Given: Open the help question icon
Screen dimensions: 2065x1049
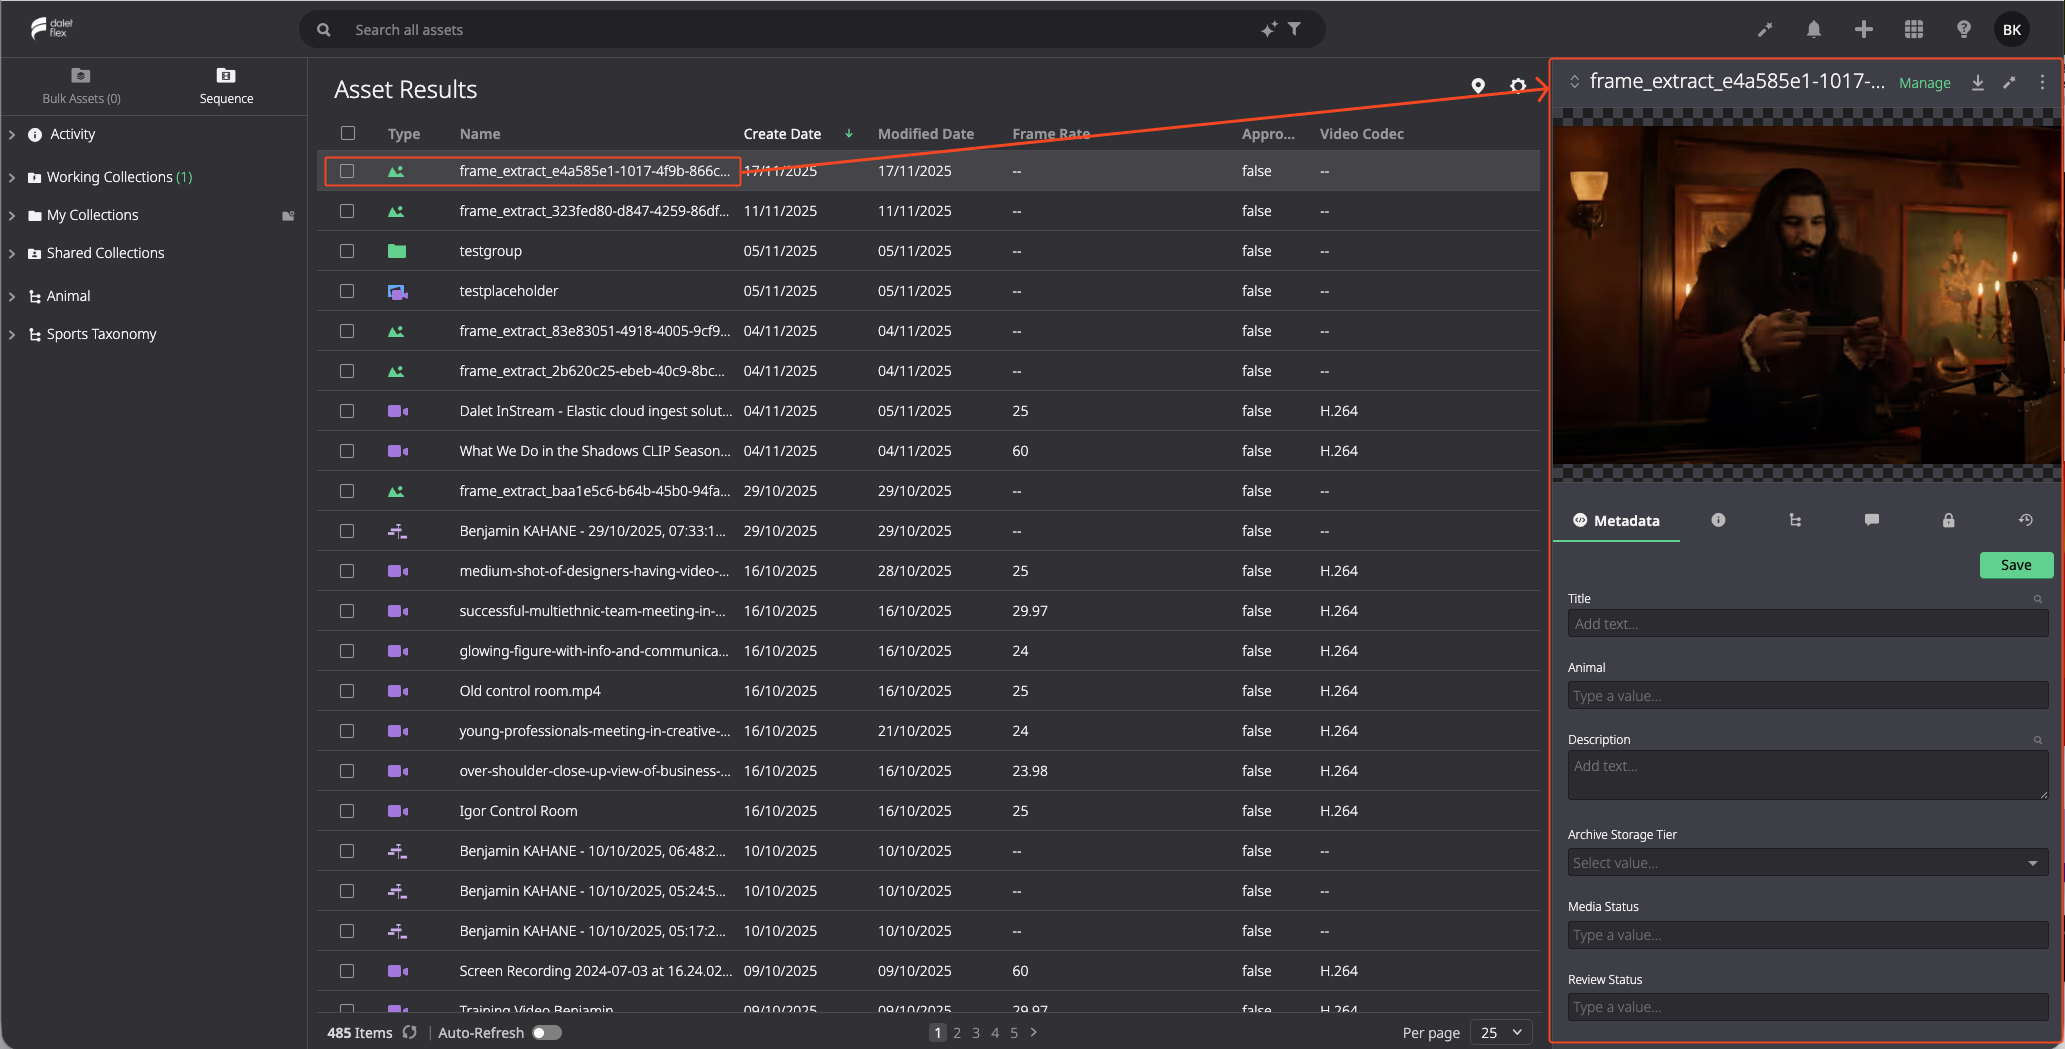Looking at the screenshot, I should (1964, 29).
